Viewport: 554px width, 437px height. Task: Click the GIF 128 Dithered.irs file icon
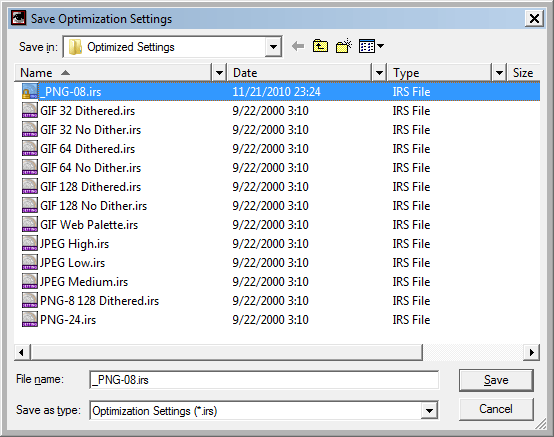click(x=29, y=187)
